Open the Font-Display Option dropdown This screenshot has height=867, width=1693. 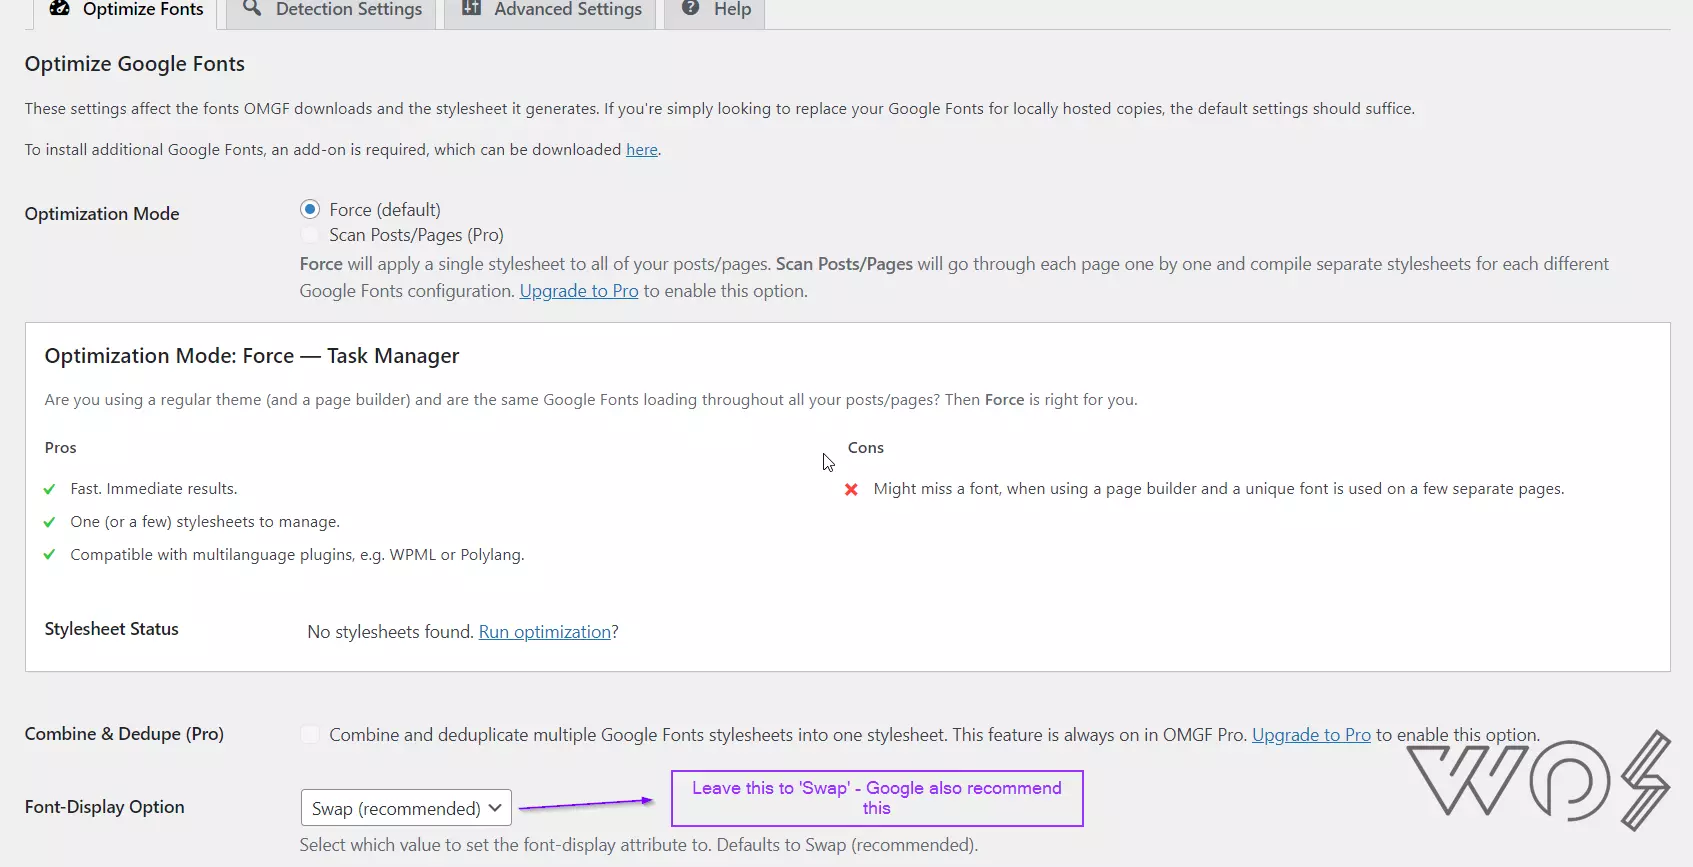[406, 808]
